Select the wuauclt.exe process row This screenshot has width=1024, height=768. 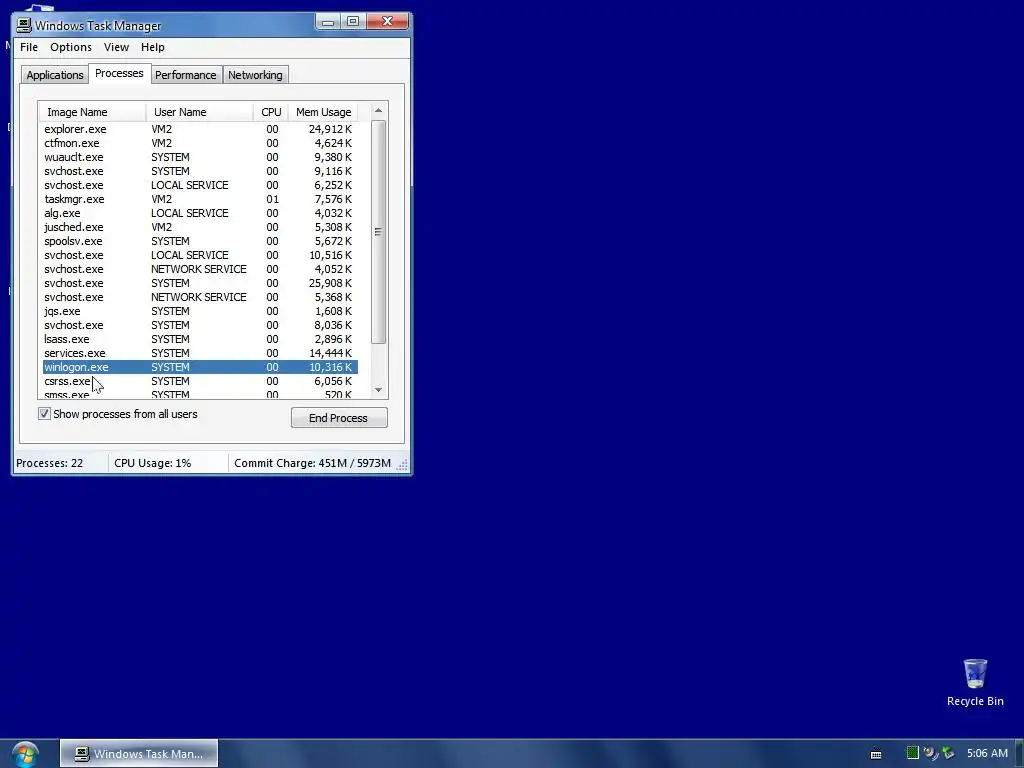[200, 157]
